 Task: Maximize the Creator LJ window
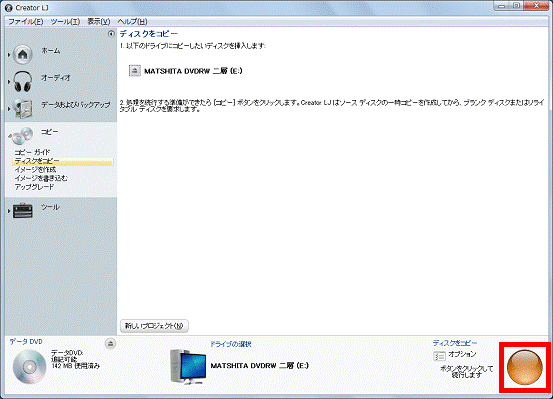(x=516, y=6)
